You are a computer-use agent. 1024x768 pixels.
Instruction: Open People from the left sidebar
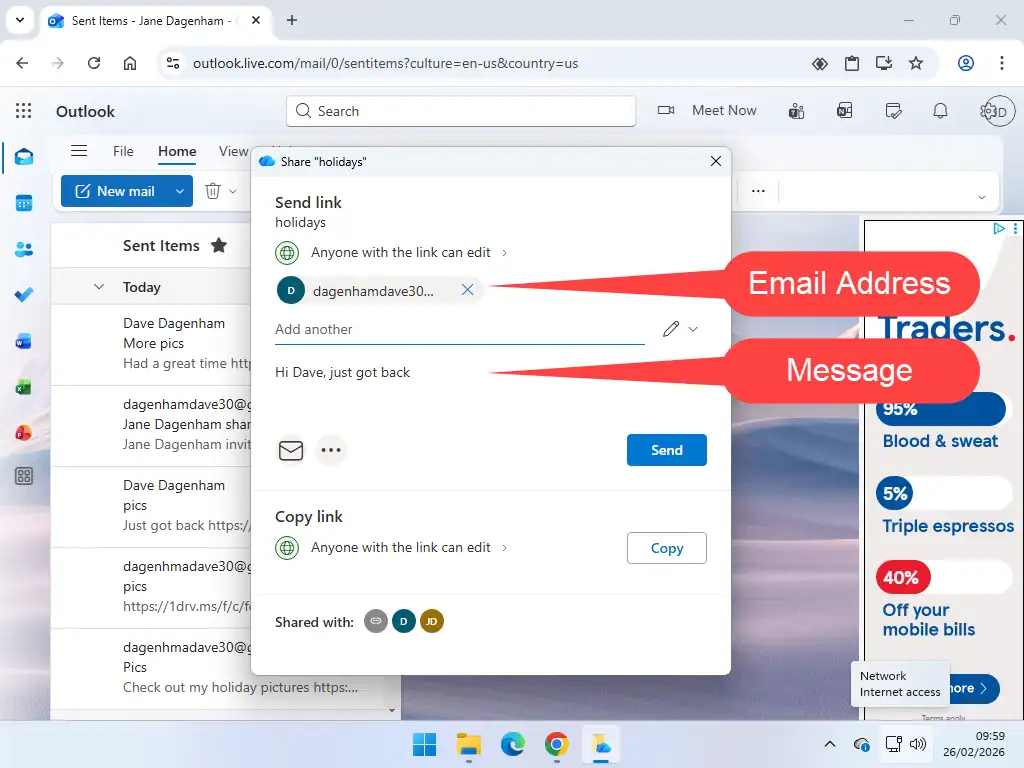point(24,249)
